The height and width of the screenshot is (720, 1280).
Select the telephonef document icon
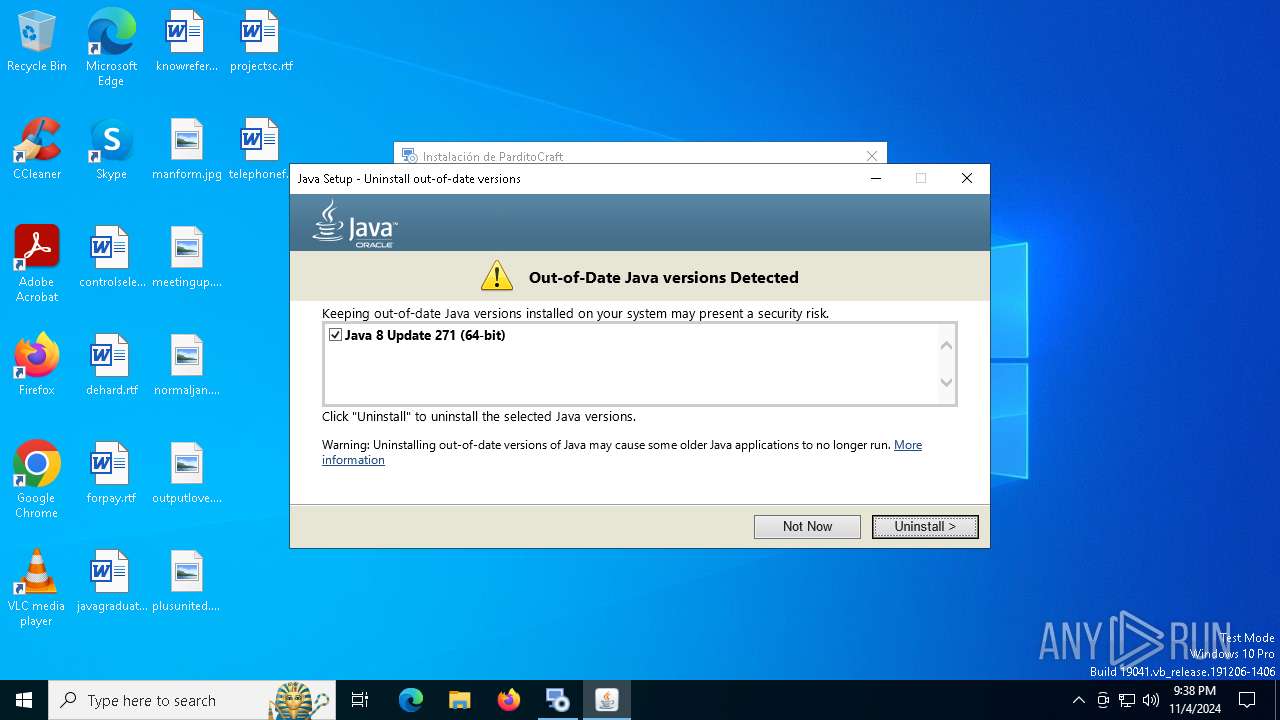click(259, 150)
